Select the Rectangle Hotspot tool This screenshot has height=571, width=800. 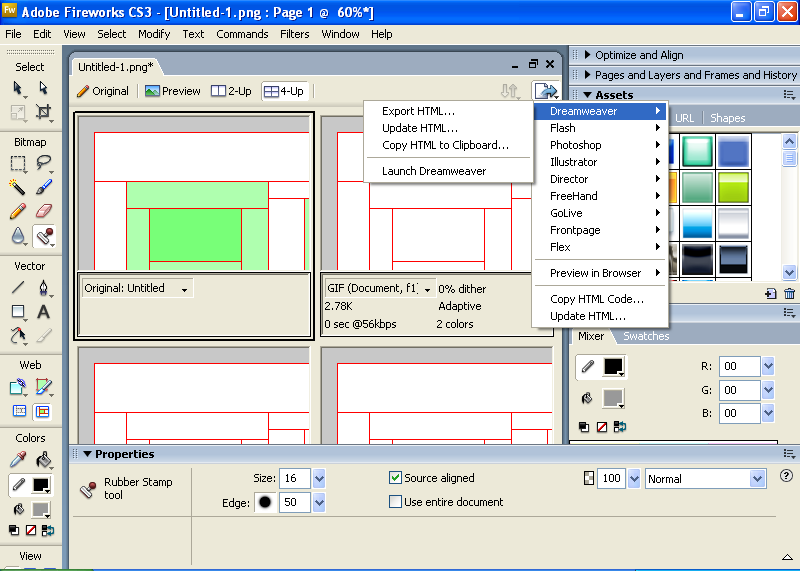pyautogui.click(x=18, y=387)
